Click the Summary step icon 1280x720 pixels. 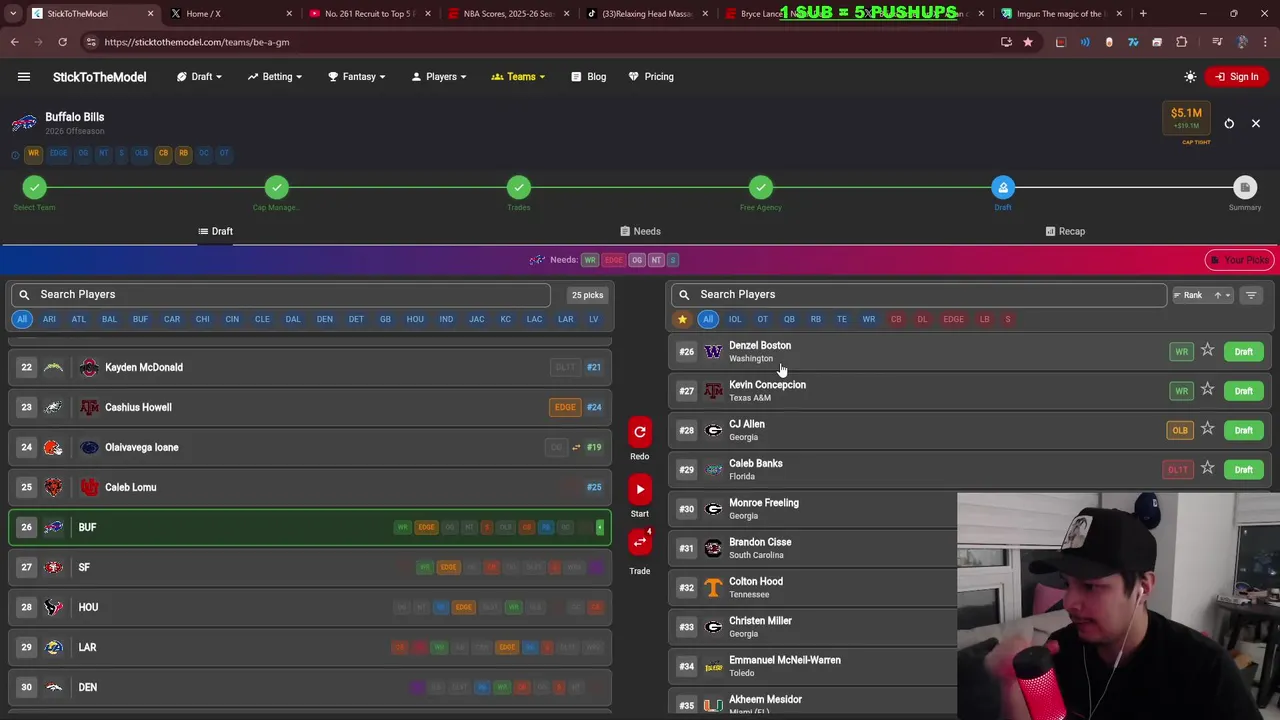click(x=1245, y=188)
